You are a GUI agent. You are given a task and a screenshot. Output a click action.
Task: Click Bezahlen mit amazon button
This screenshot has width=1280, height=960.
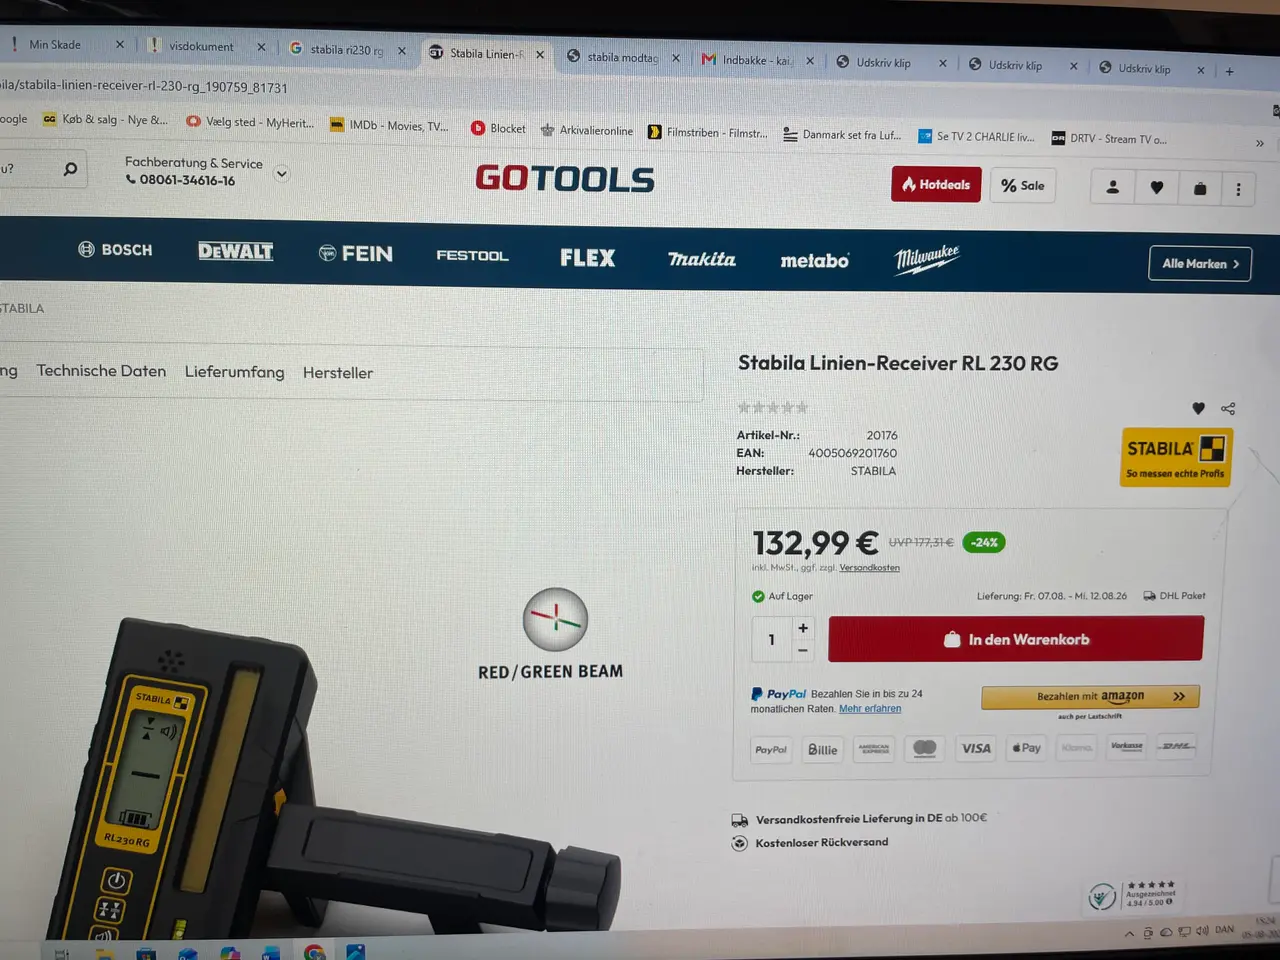pos(1090,696)
